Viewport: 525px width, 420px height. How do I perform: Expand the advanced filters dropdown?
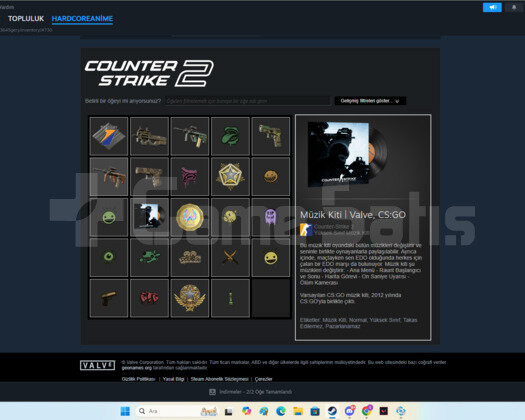[x=370, y=101]
